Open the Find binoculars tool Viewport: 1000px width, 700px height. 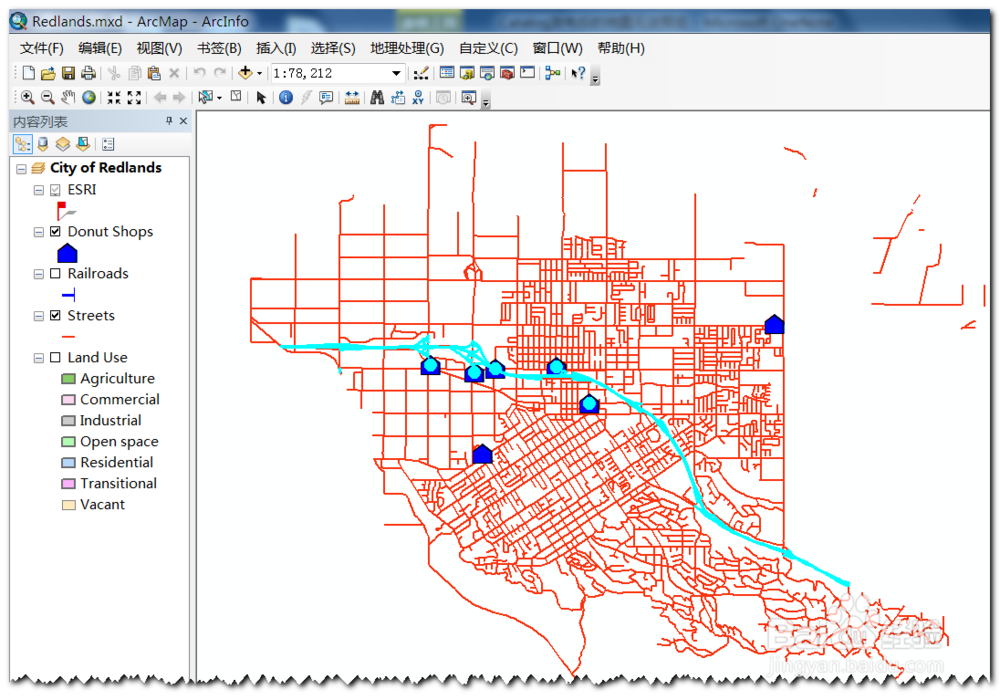377,98
